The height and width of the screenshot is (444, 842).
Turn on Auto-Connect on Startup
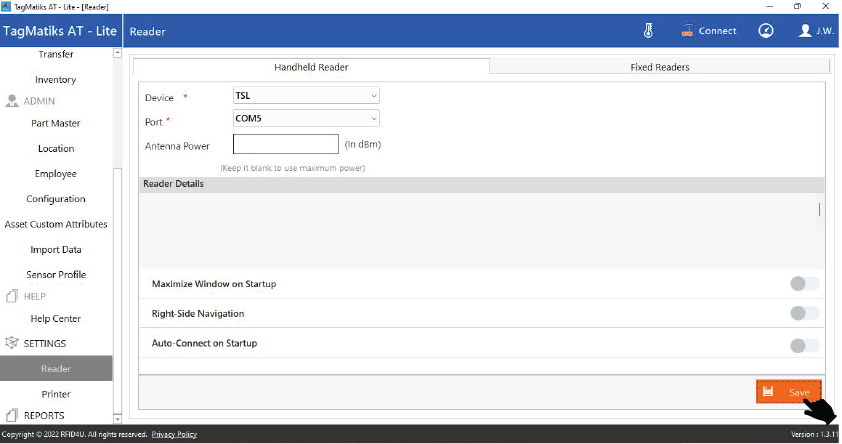click(x=804, y=346)
